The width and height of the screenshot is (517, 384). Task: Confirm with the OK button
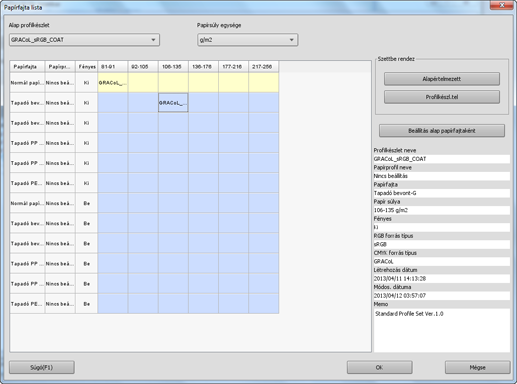click(379, 367)
